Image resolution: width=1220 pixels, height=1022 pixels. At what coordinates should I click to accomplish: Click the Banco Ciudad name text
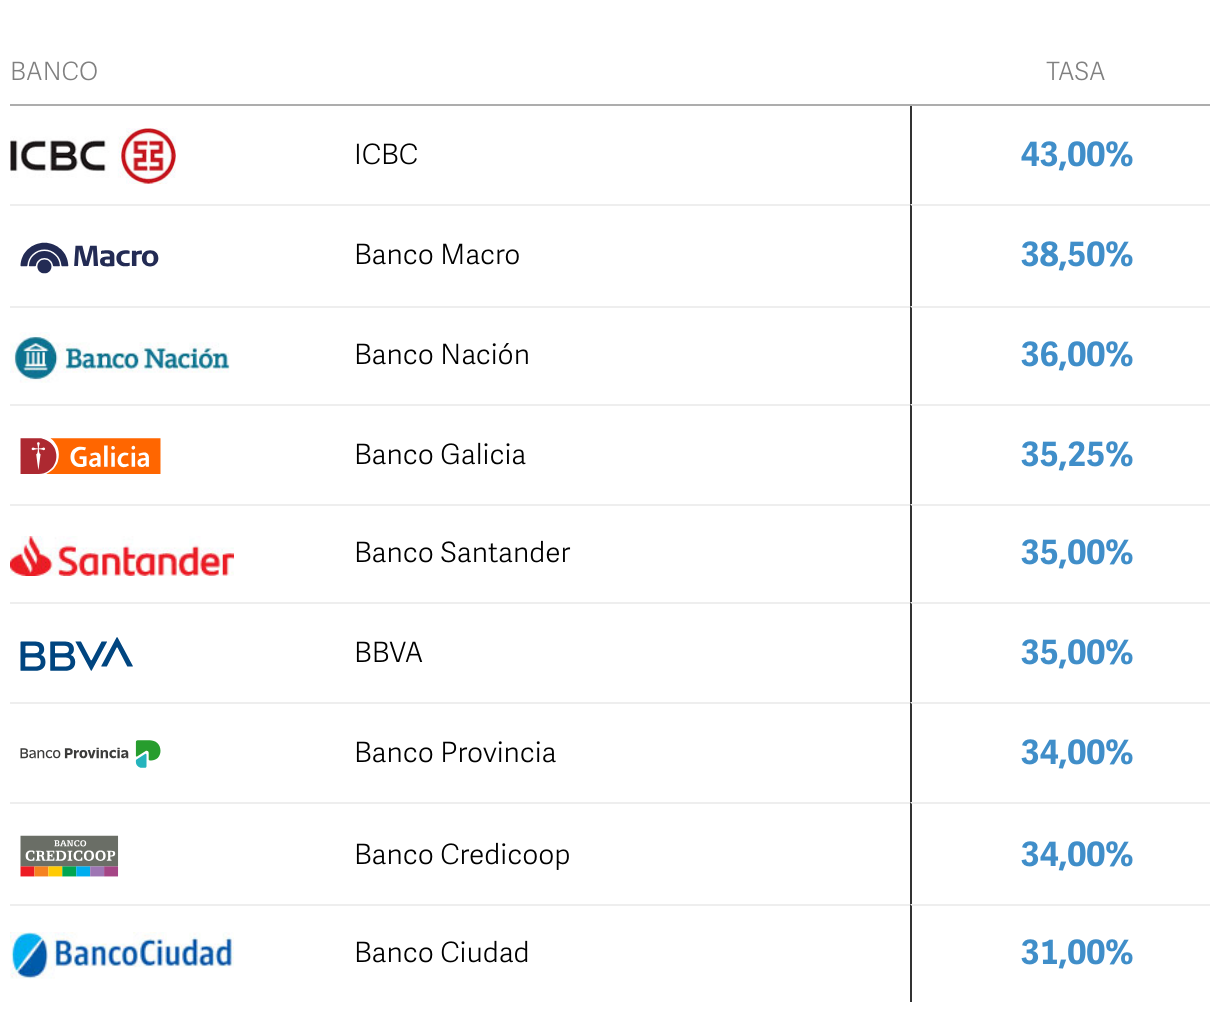(442, 953)
